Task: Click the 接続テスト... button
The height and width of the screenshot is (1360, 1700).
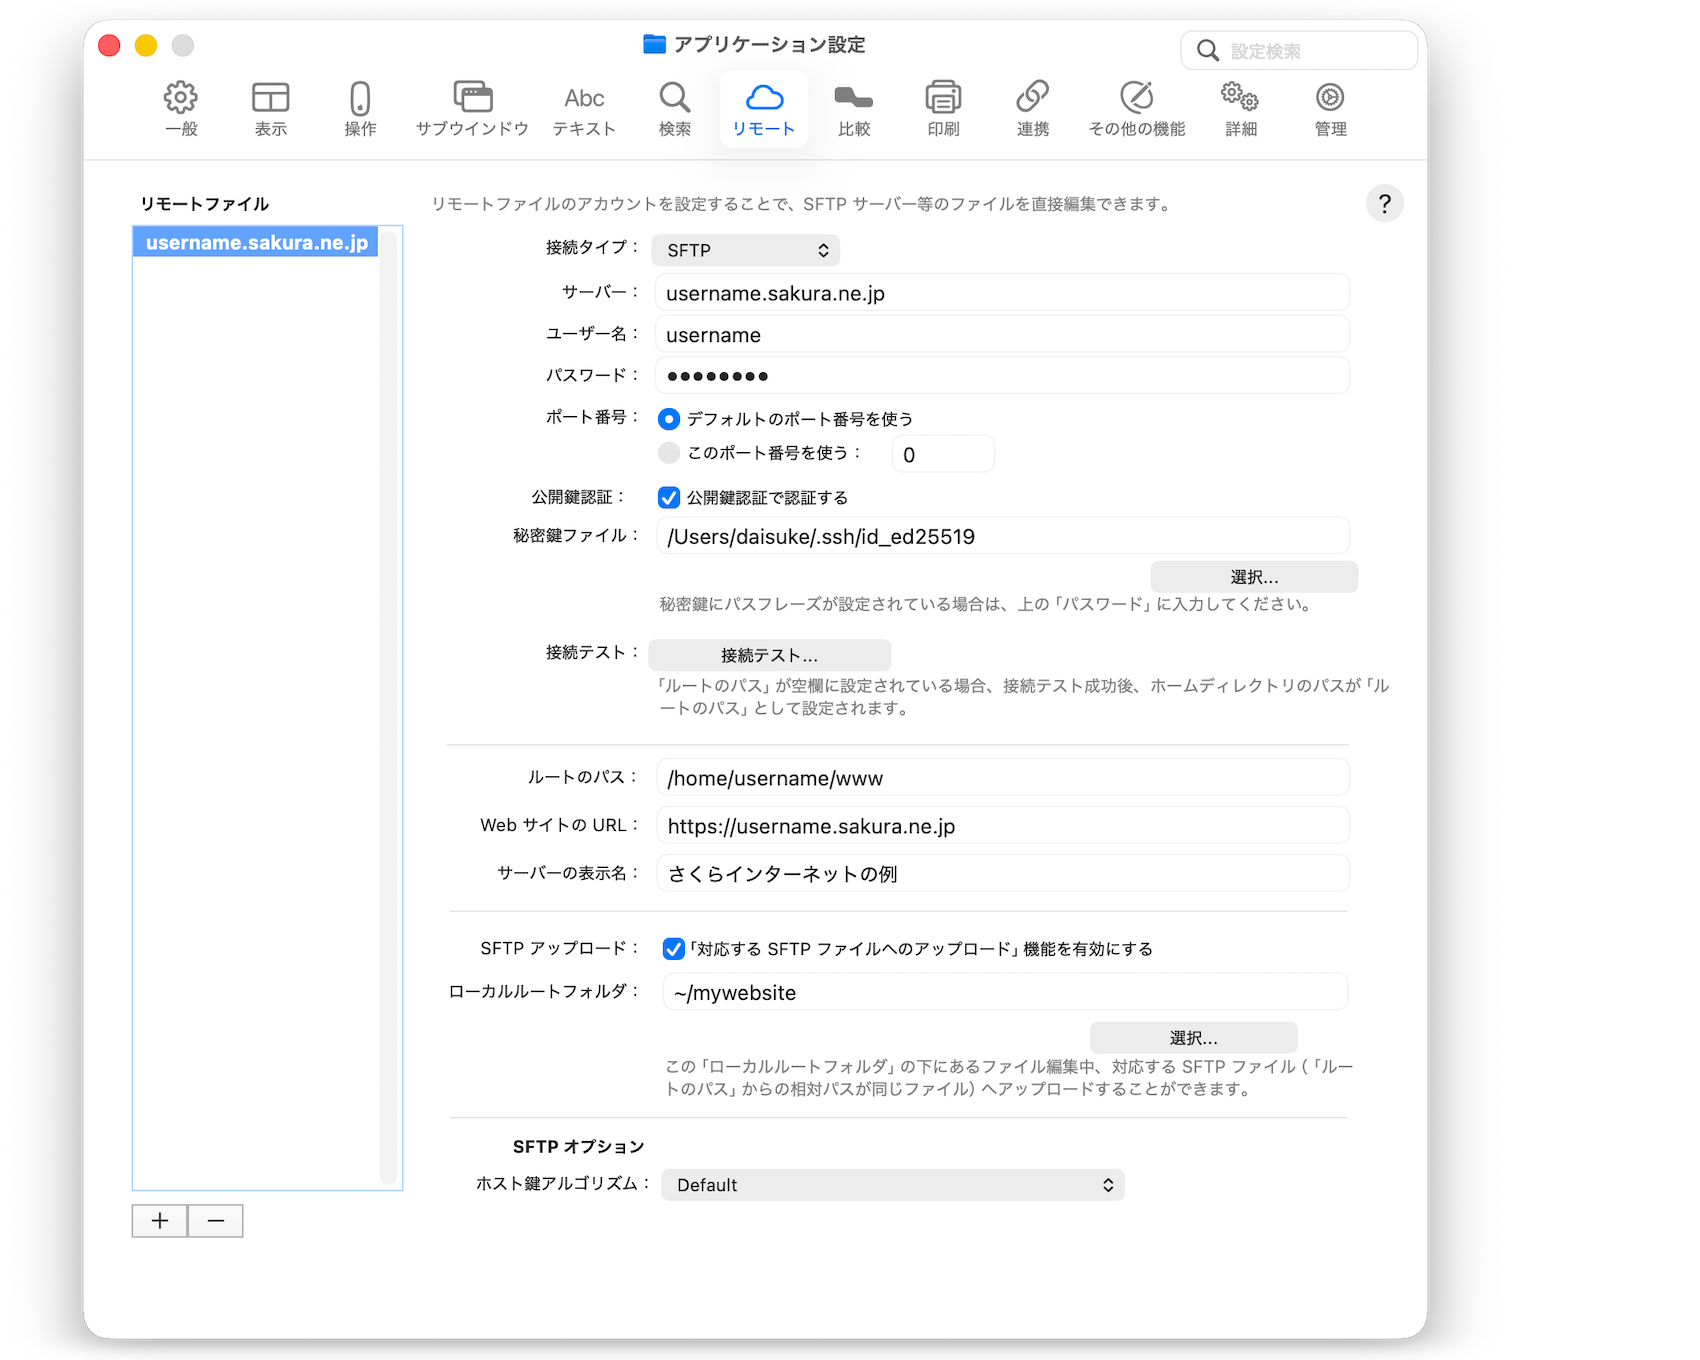Action: click(x=769, y=656)
